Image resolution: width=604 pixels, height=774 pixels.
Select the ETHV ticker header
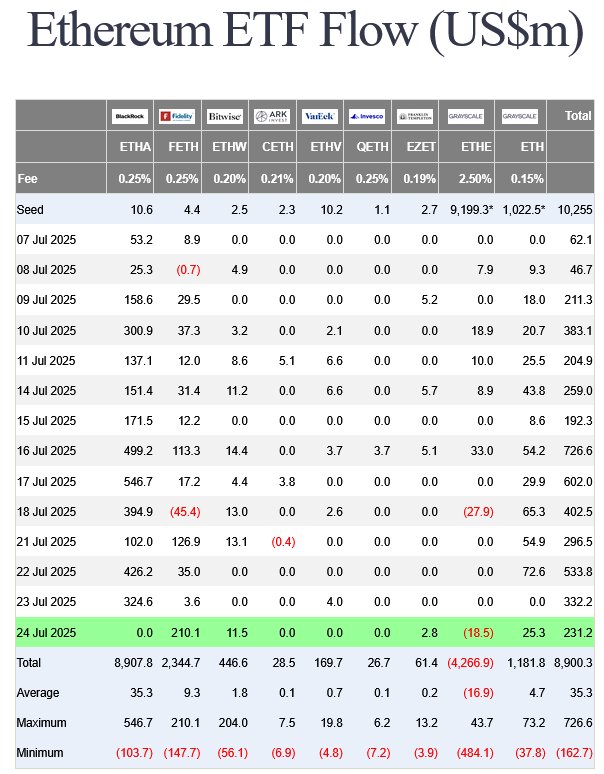coord(326,147)
